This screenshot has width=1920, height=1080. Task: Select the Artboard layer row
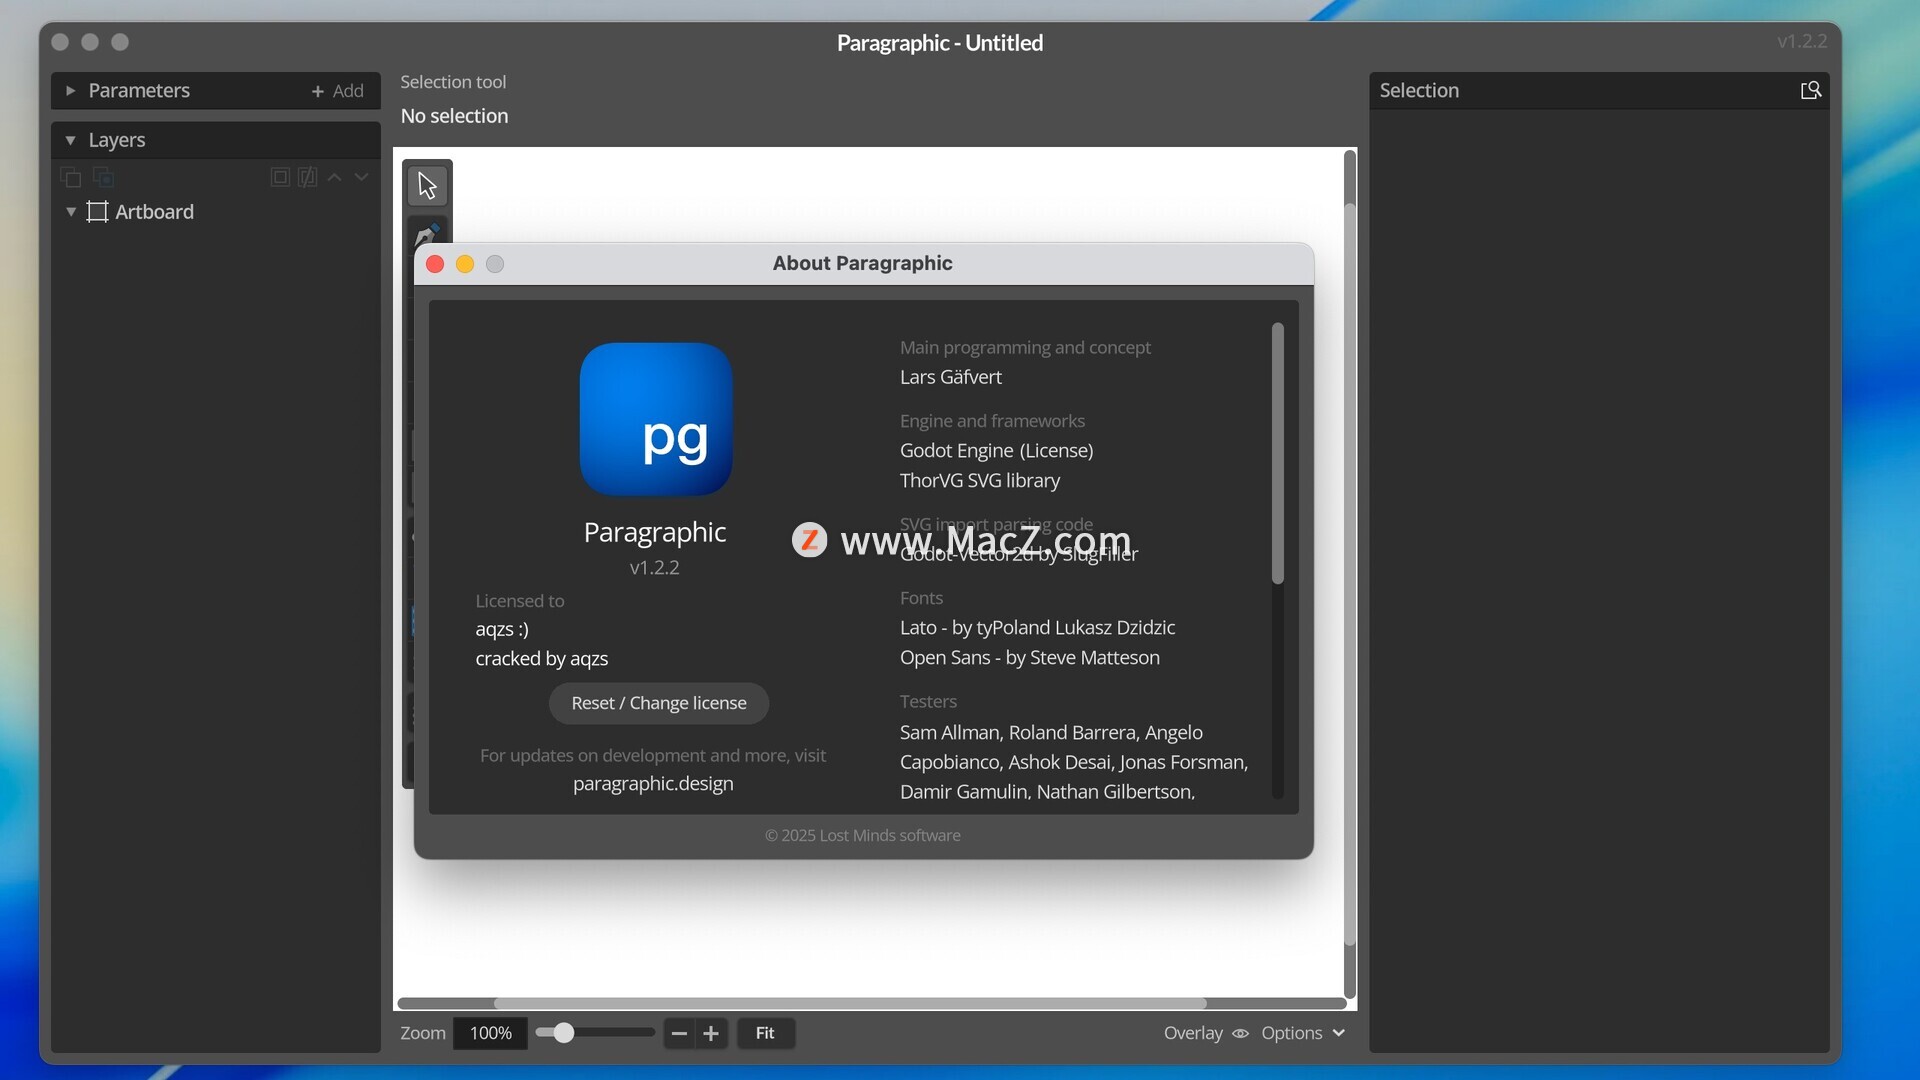(x=216, y=212)
